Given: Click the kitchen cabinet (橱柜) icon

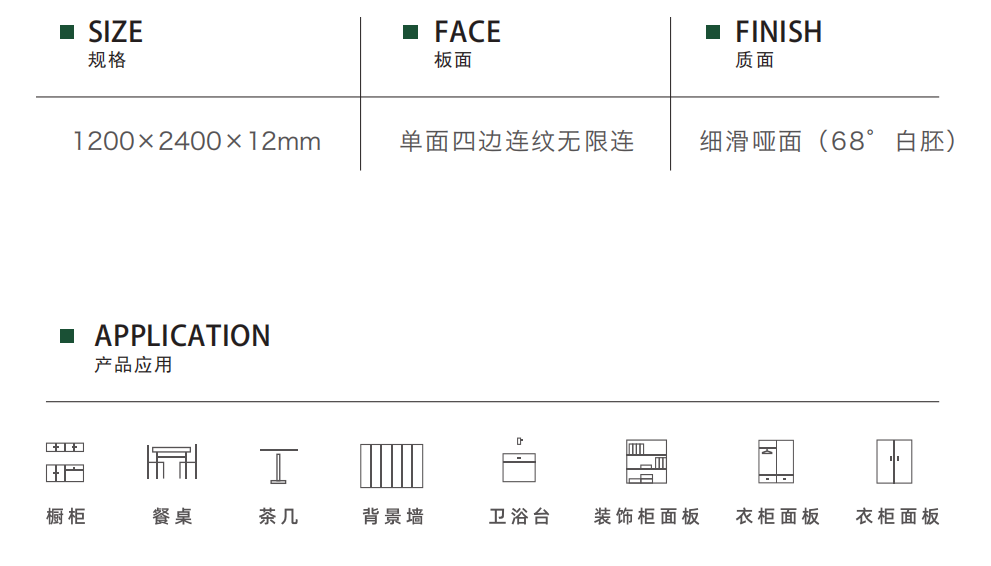Looking at the screenshot, I should 65,462.
